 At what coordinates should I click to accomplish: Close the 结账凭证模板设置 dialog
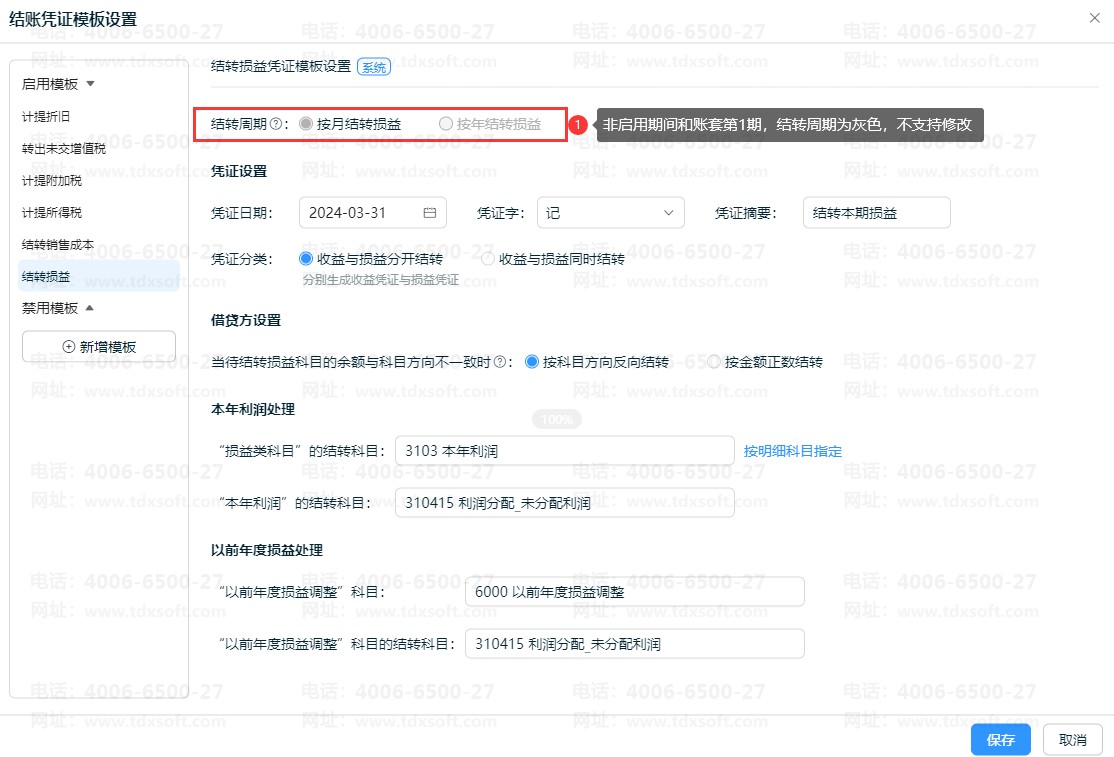tap(1094, 18)
